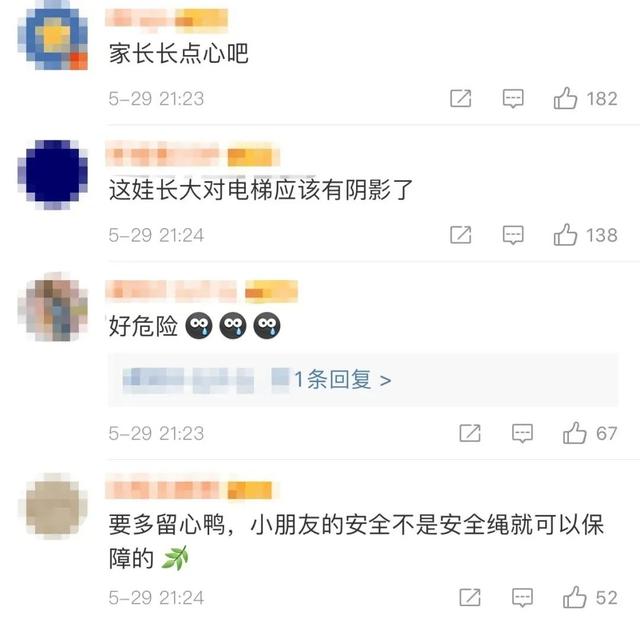The width and height of the screenshot is (640, 618).
Task: Open avatar of the '好危险' commenter
Action: point(53,307)
